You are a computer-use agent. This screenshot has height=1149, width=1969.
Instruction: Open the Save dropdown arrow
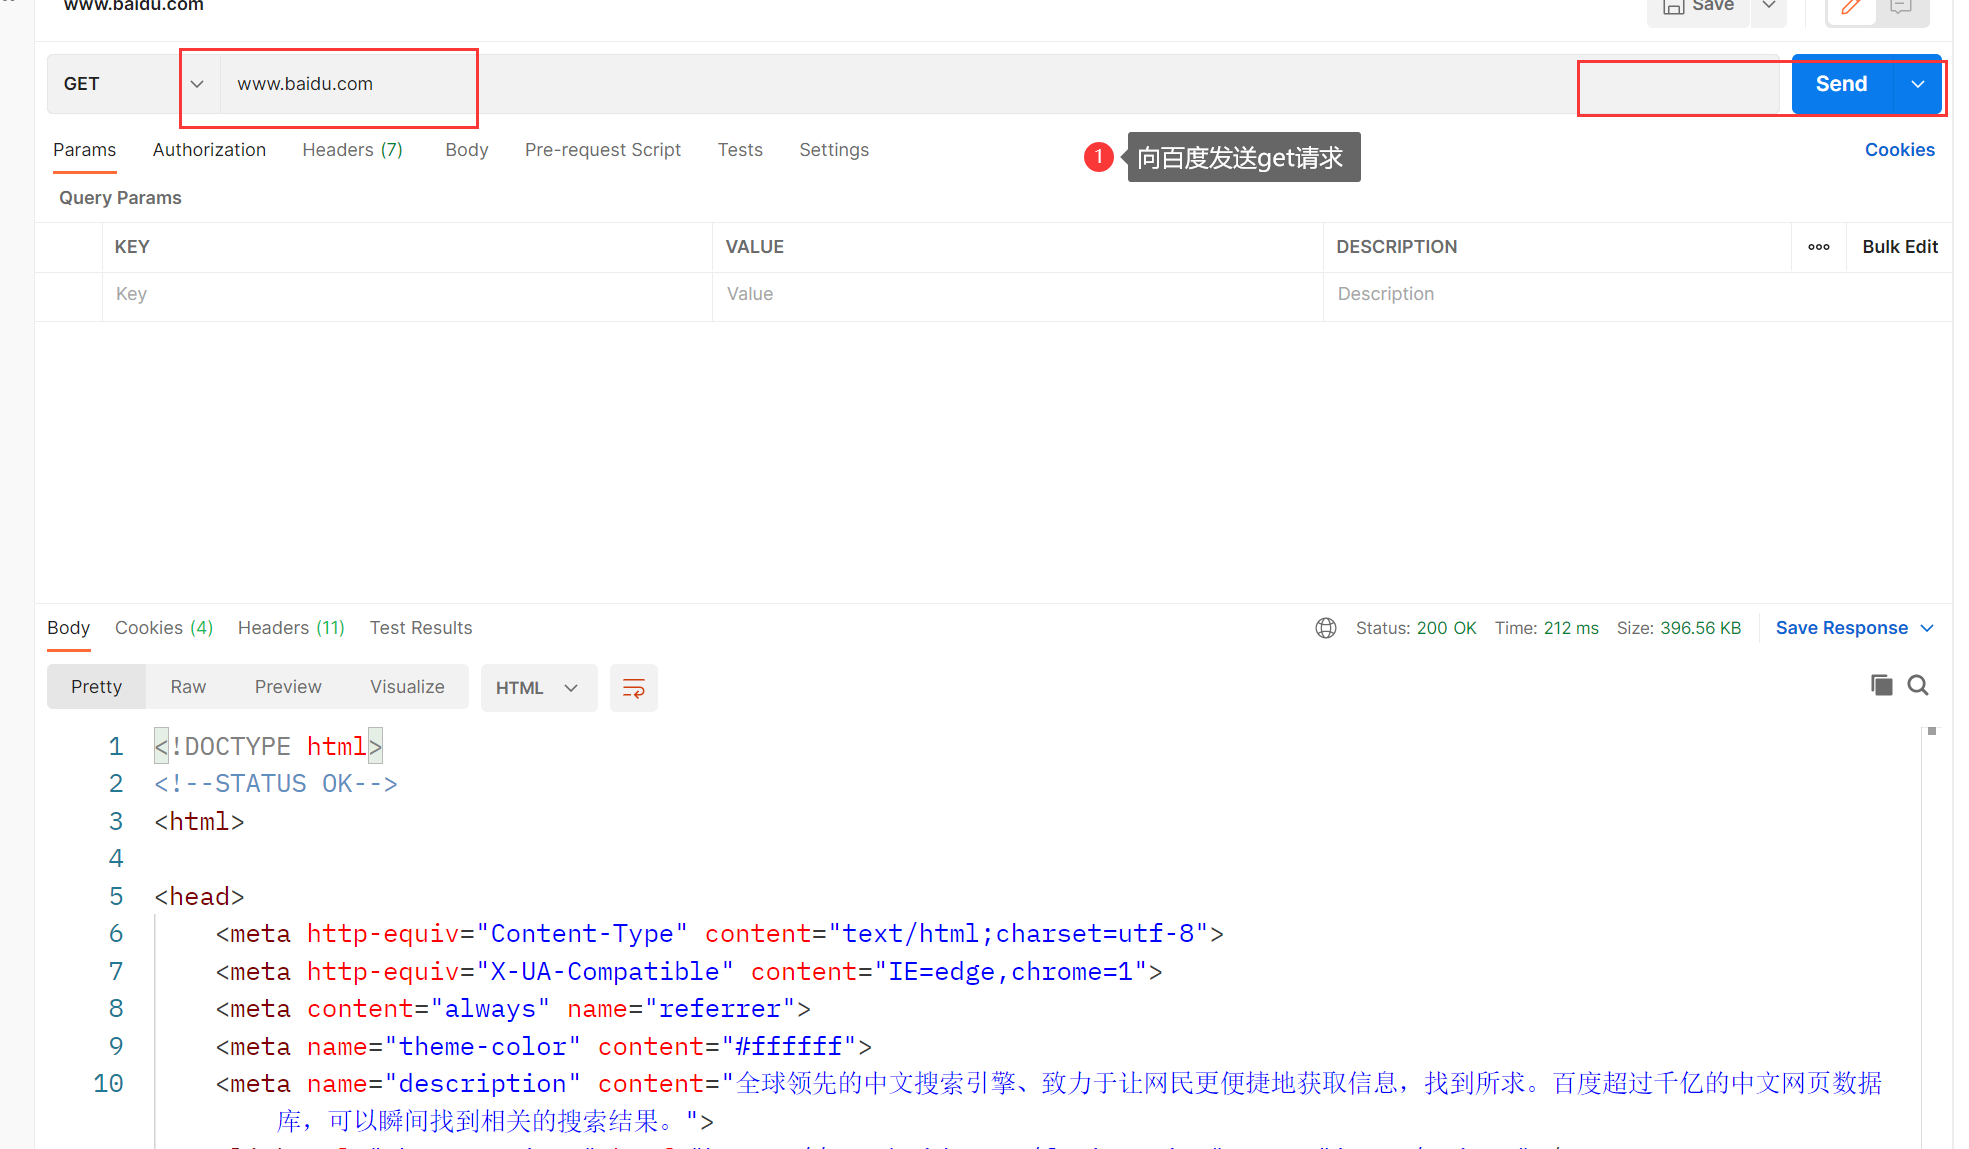coord(1768,8)
